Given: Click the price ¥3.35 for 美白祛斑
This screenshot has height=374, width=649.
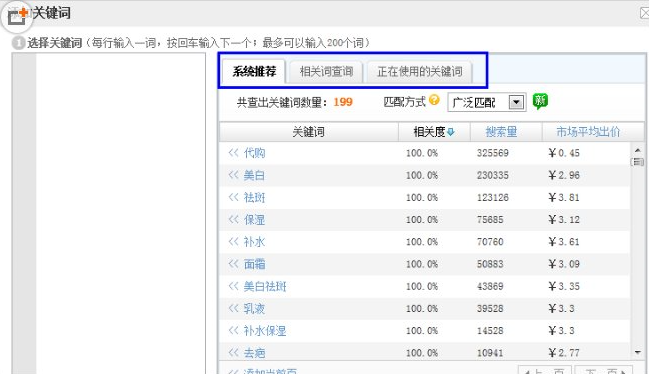Looking at the screenshot, I should tap(564, 287).
